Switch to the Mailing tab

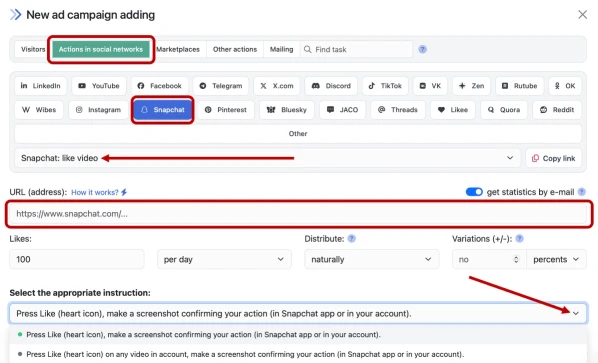(x=281, y=49)
